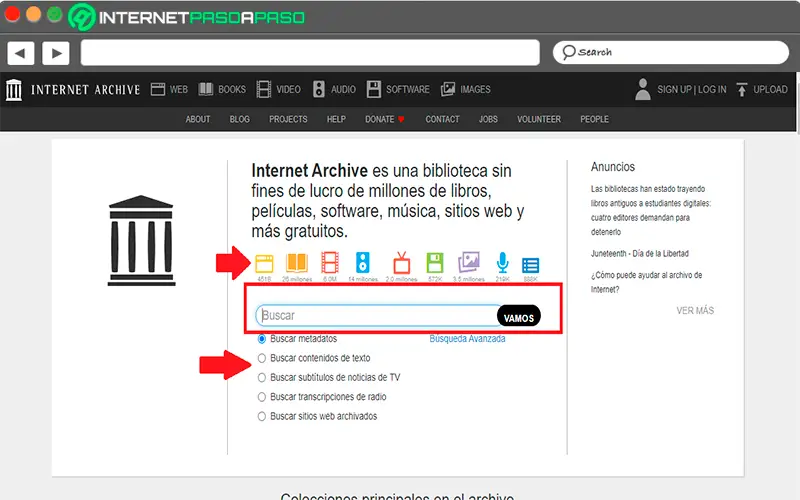Click the Anuncios heading
The image size is (800, 500).
pyautogui.click(x=613, y=167)
